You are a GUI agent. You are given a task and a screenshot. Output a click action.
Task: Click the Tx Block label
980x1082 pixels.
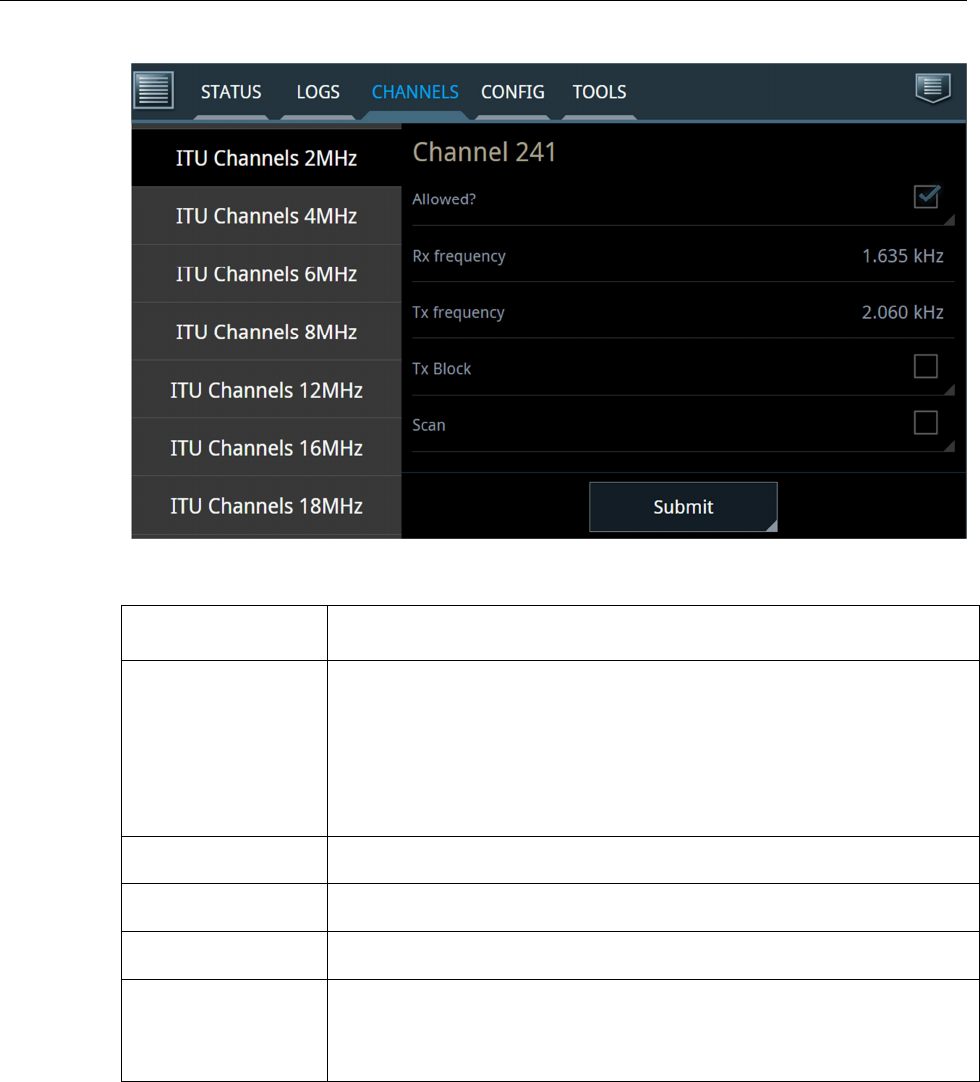pos(442,369)
